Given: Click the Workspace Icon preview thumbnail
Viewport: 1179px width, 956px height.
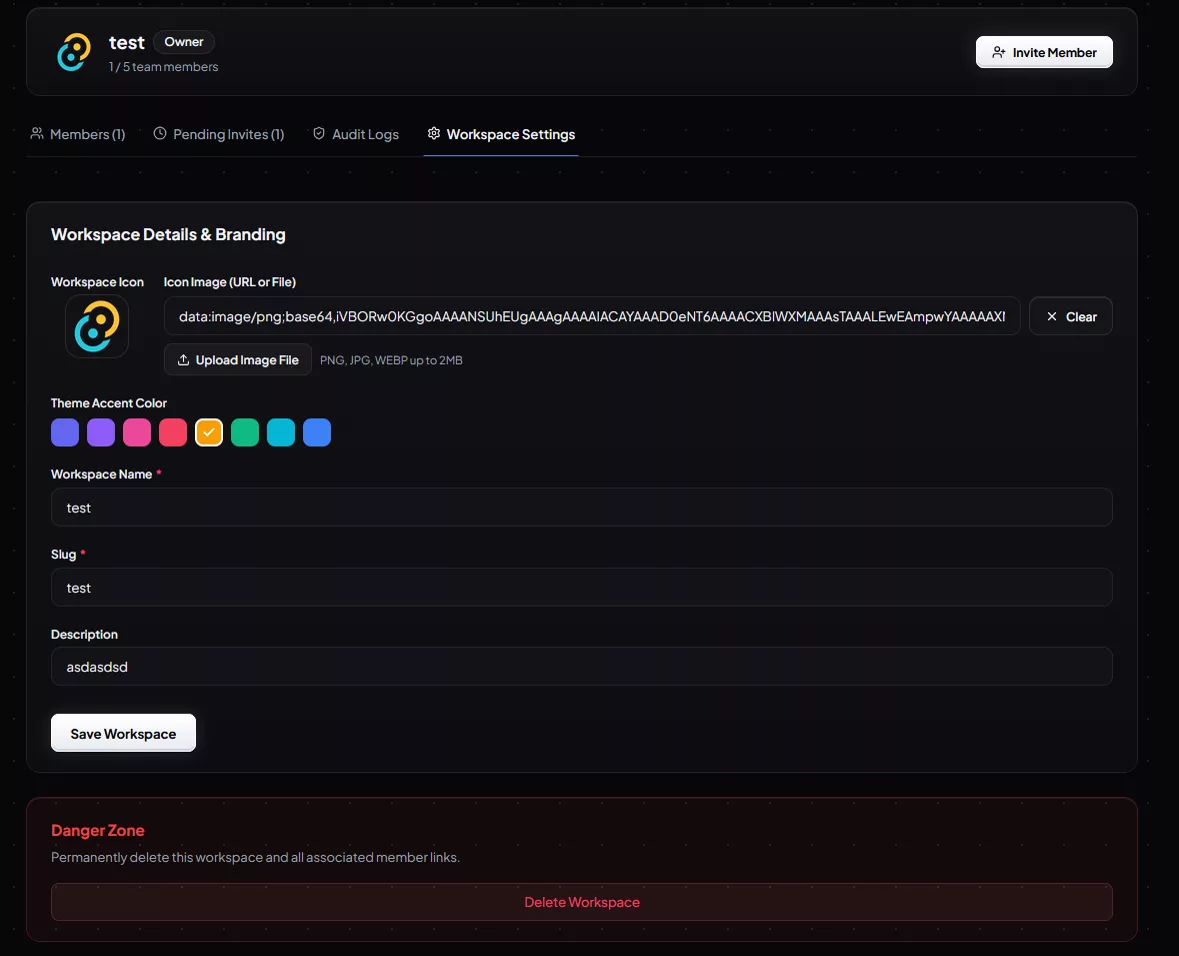Looking at the screenshot, I should 97,326.
